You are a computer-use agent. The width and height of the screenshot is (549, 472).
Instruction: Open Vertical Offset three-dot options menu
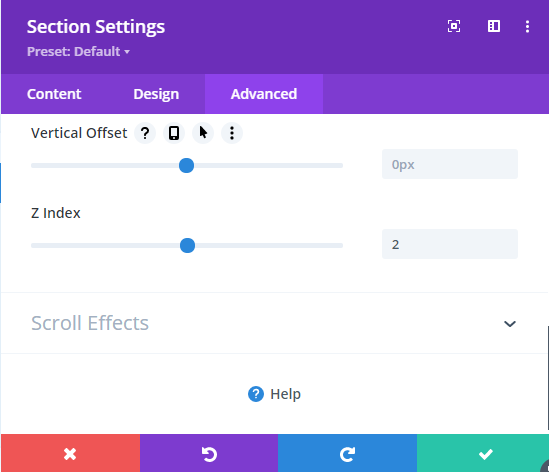pyautogui.click(x=232, y=133)
